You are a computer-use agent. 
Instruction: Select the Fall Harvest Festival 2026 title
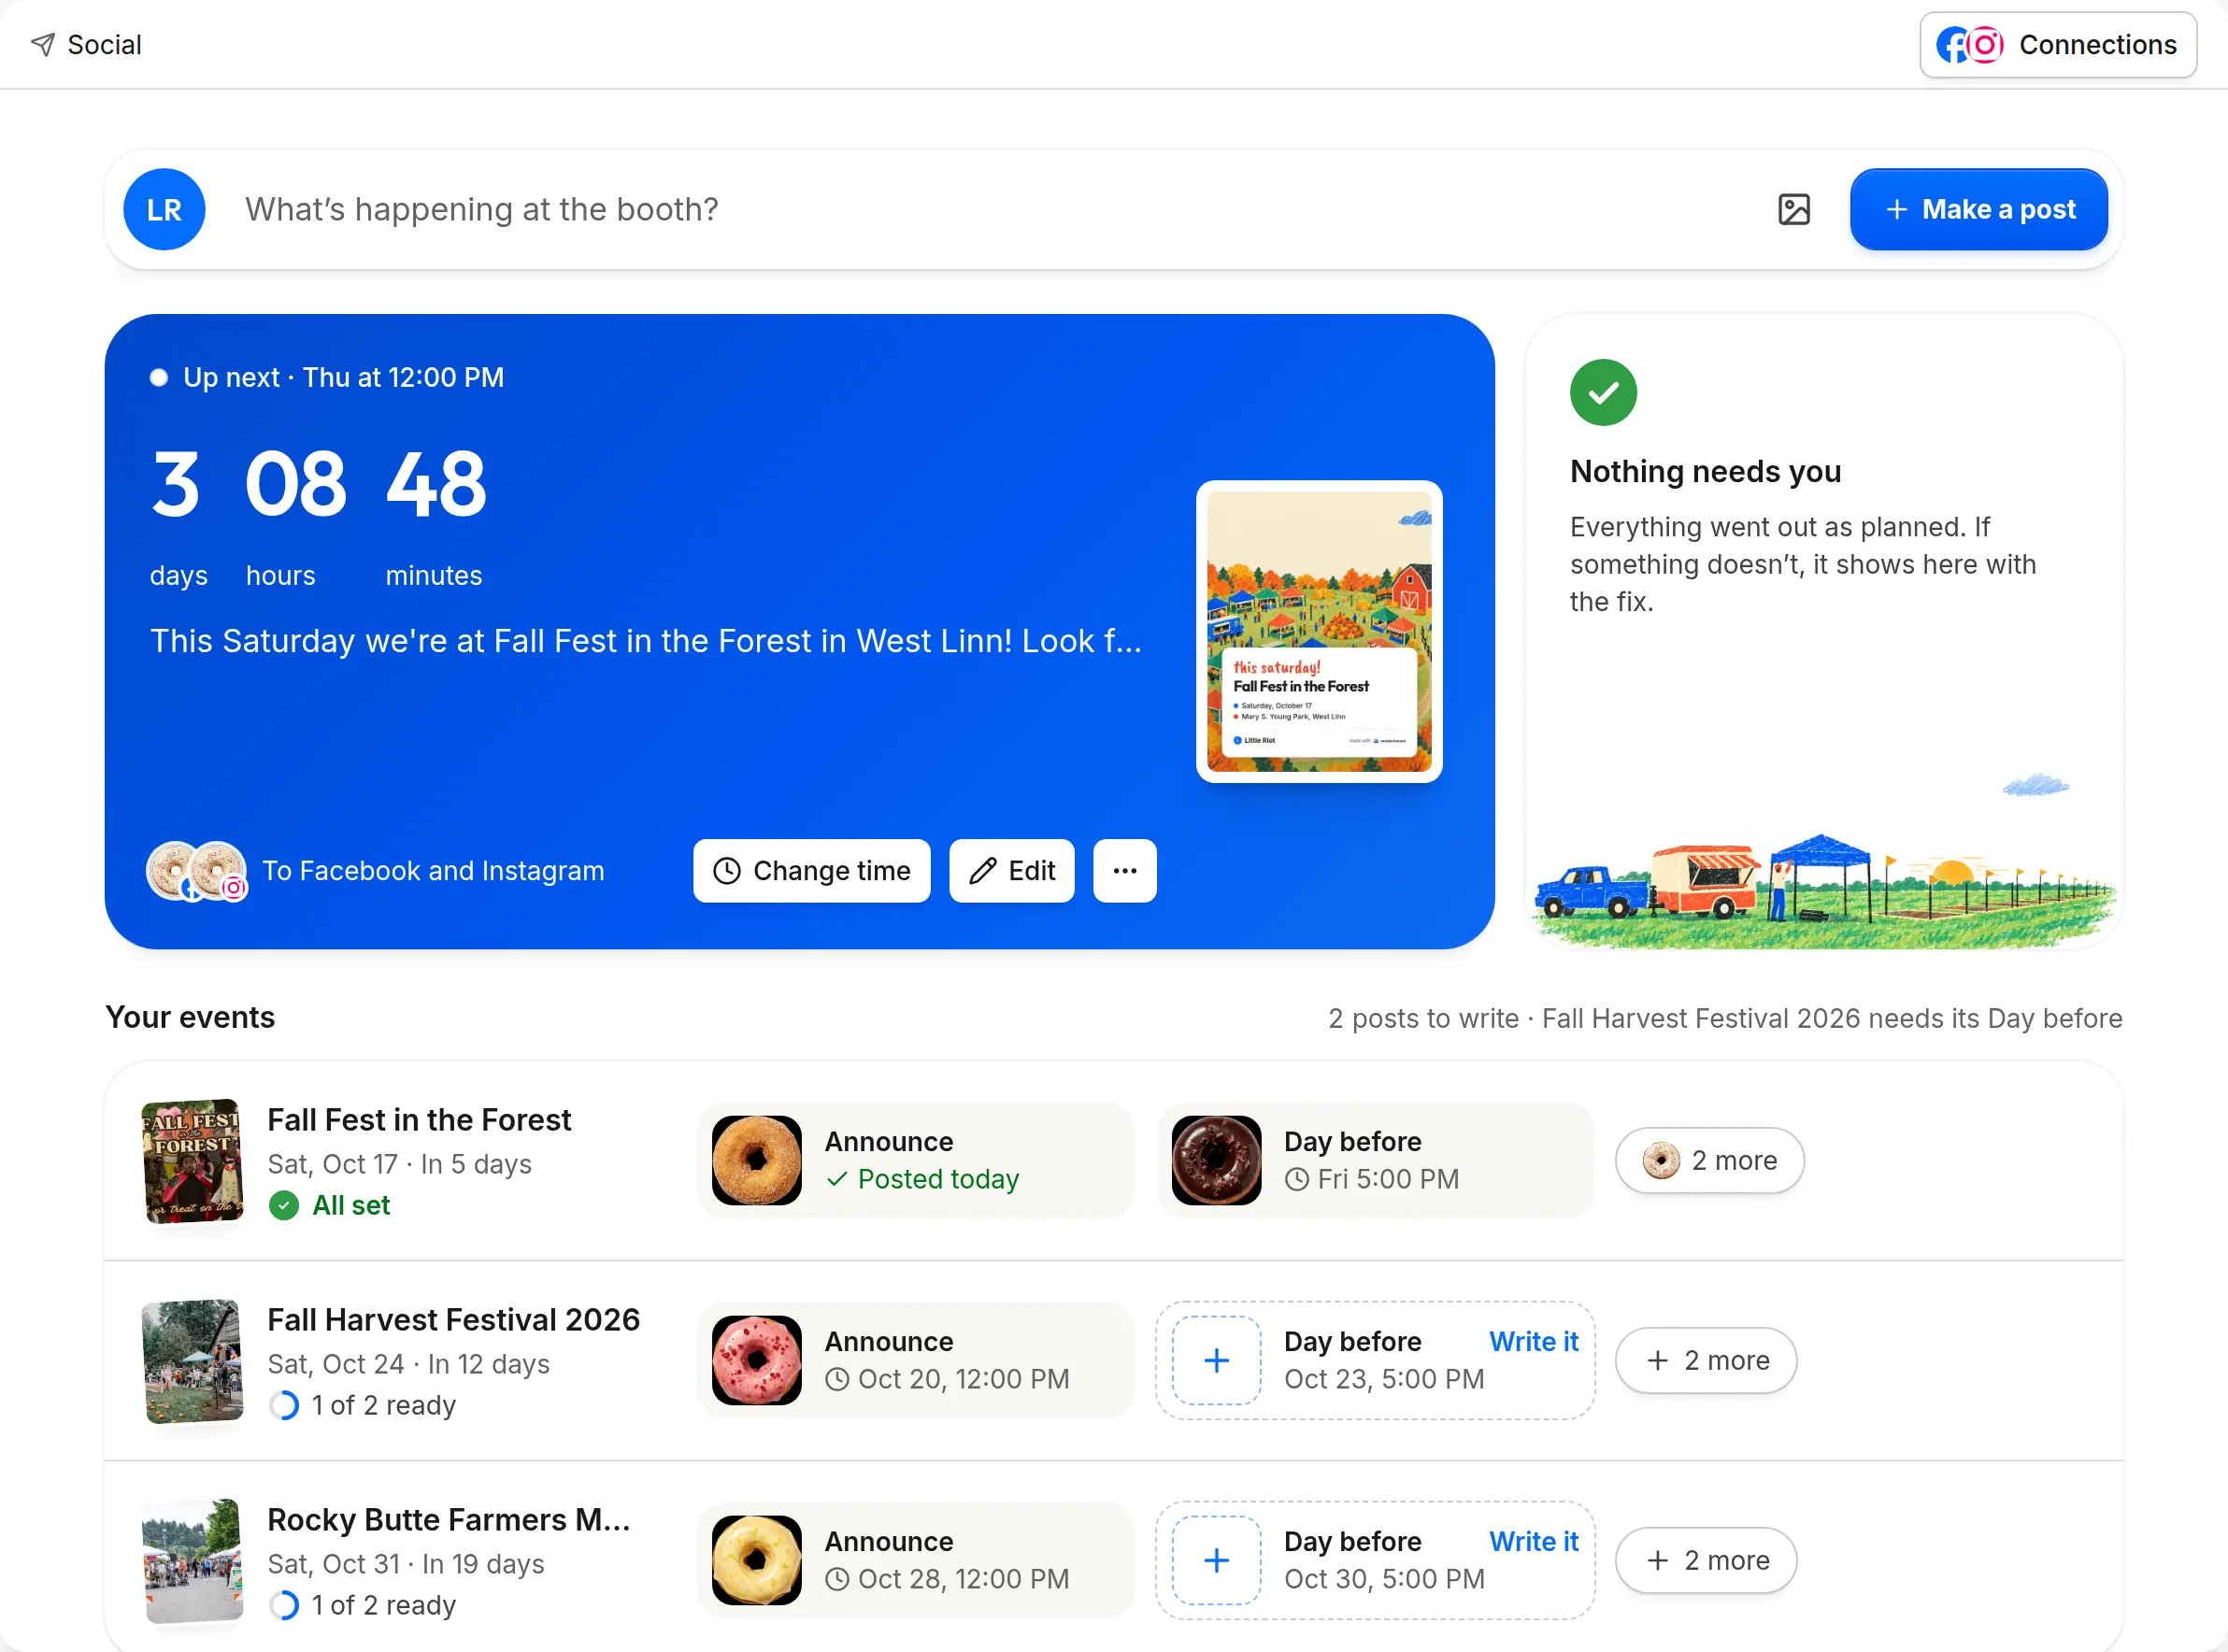[453, 1319]
